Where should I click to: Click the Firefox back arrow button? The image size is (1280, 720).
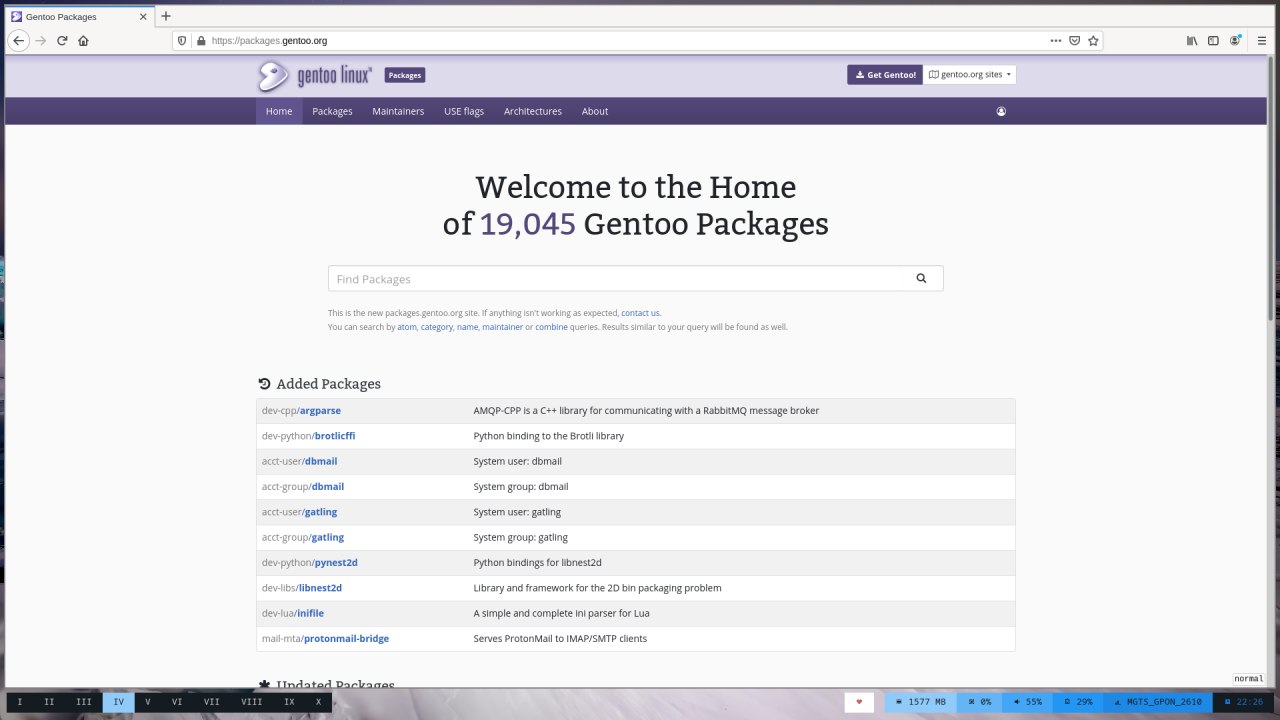point(18,41)
